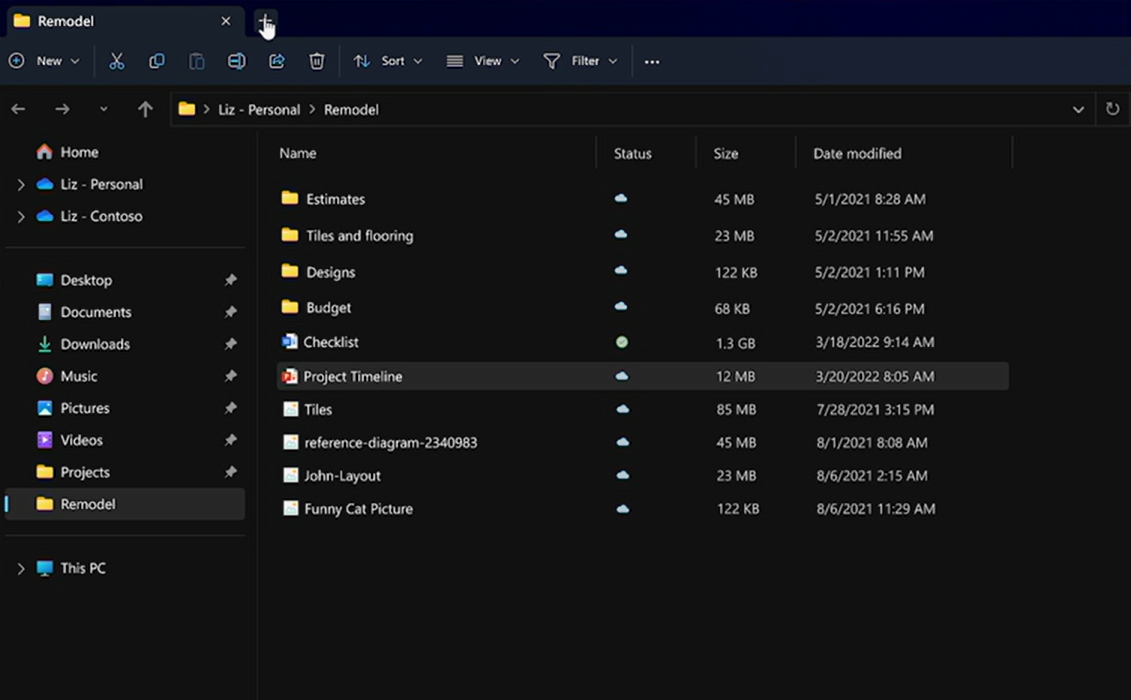Click the Share icon in toolbar

click(277, 61)
